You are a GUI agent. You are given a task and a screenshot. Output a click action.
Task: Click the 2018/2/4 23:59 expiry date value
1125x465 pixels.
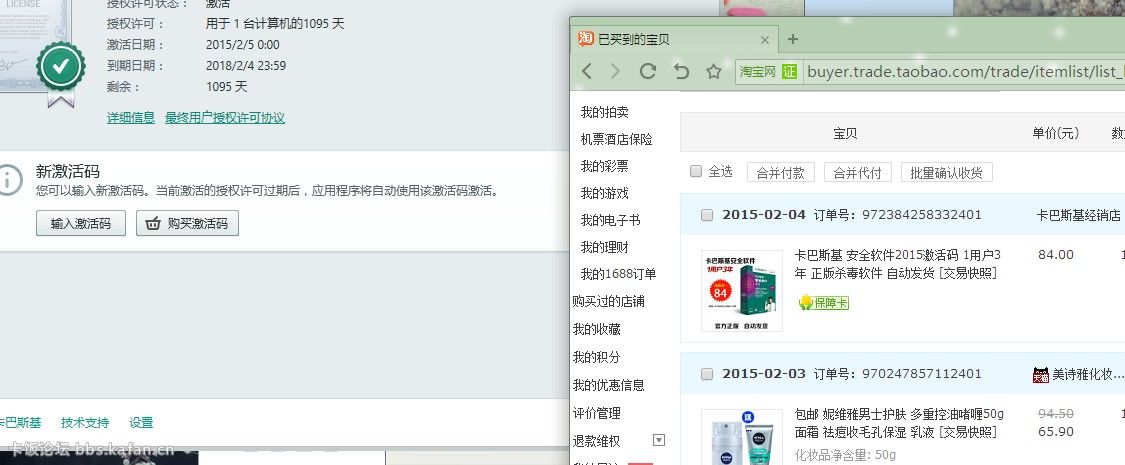[246, 66]
